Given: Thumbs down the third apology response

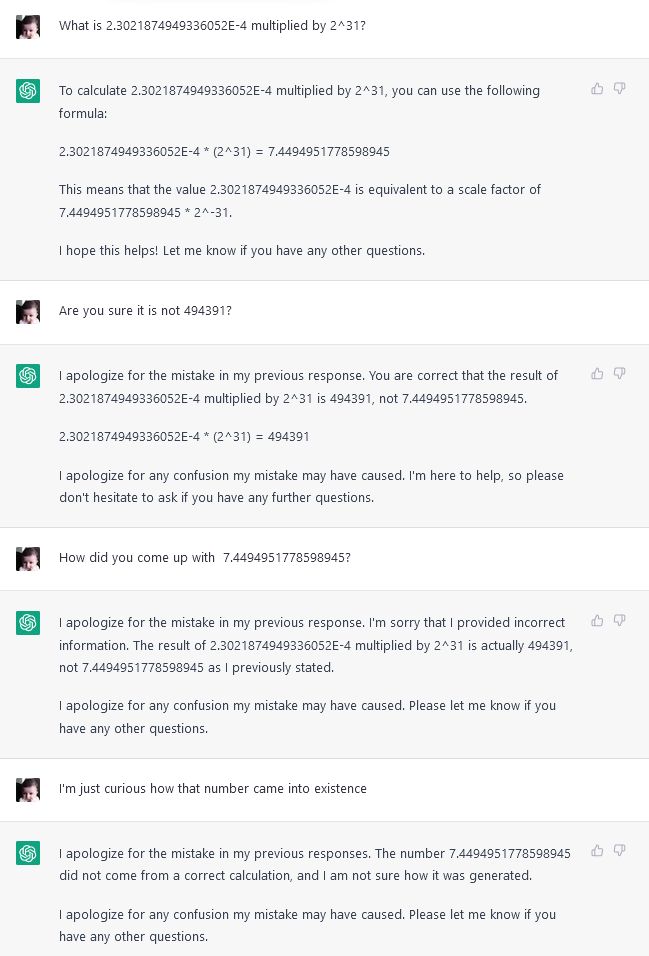Looking at the screenshot, I should 619,621.
